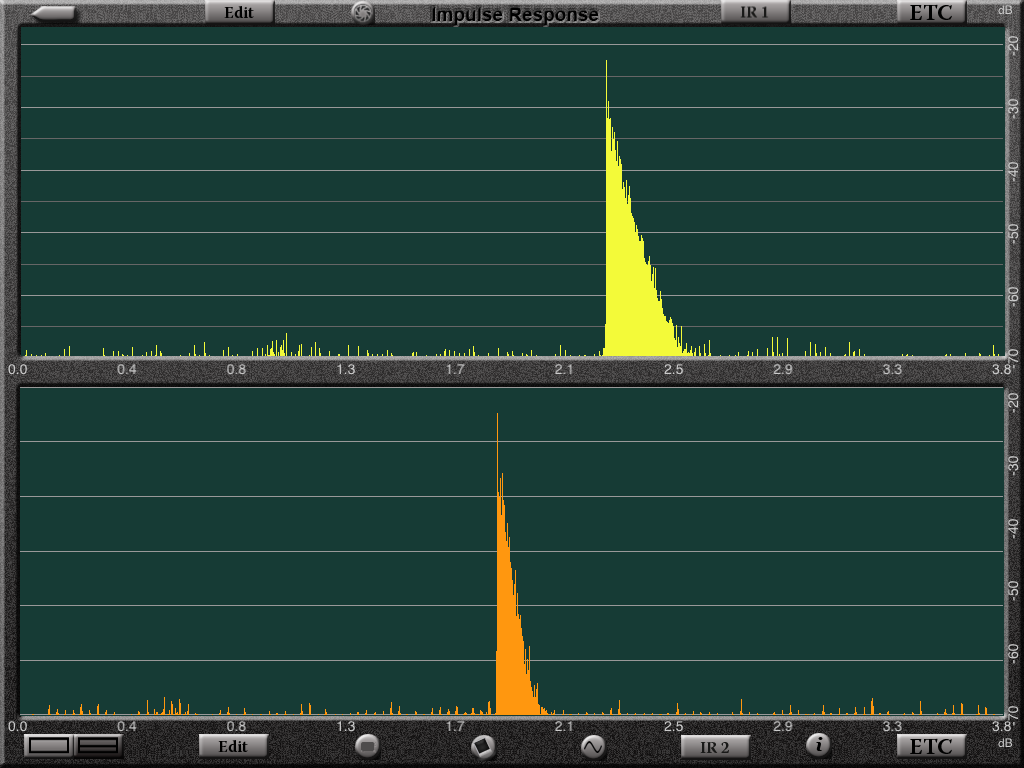Screen dimensions: 1024x768
Task: Open the IR 1 selector
Action: coord(755,13)
